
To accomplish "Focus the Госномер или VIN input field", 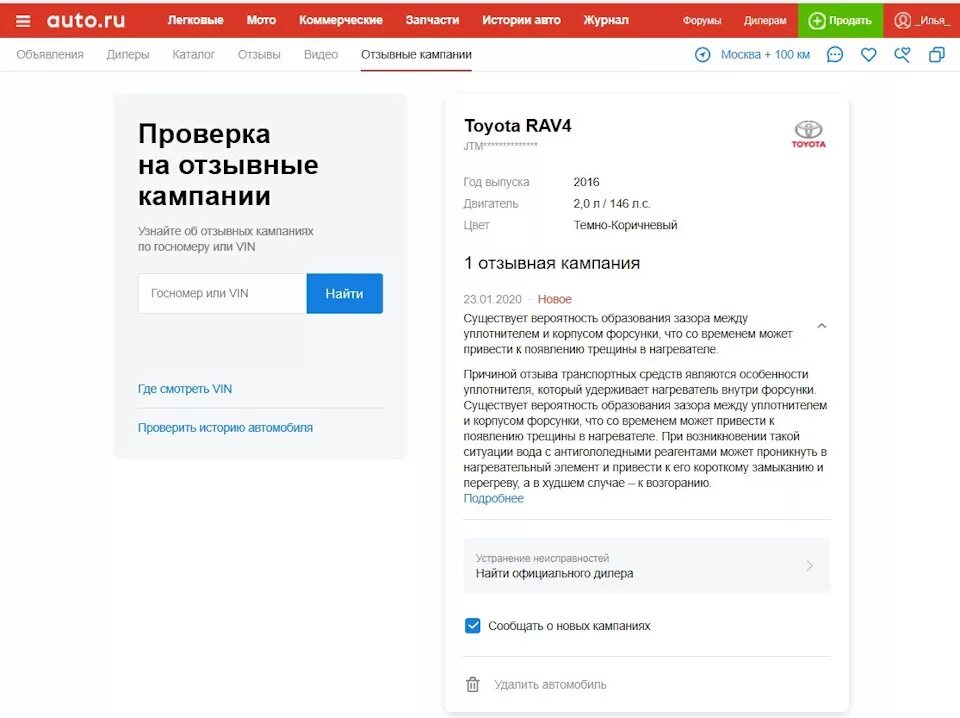I will [222, 293].
